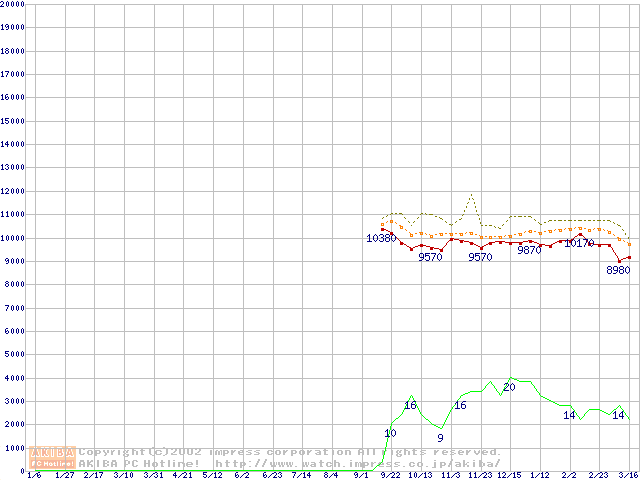The height and width of the screenshot is (480, 640).
Task: Click the impress corporation copyright text
Action: point(290,452)
